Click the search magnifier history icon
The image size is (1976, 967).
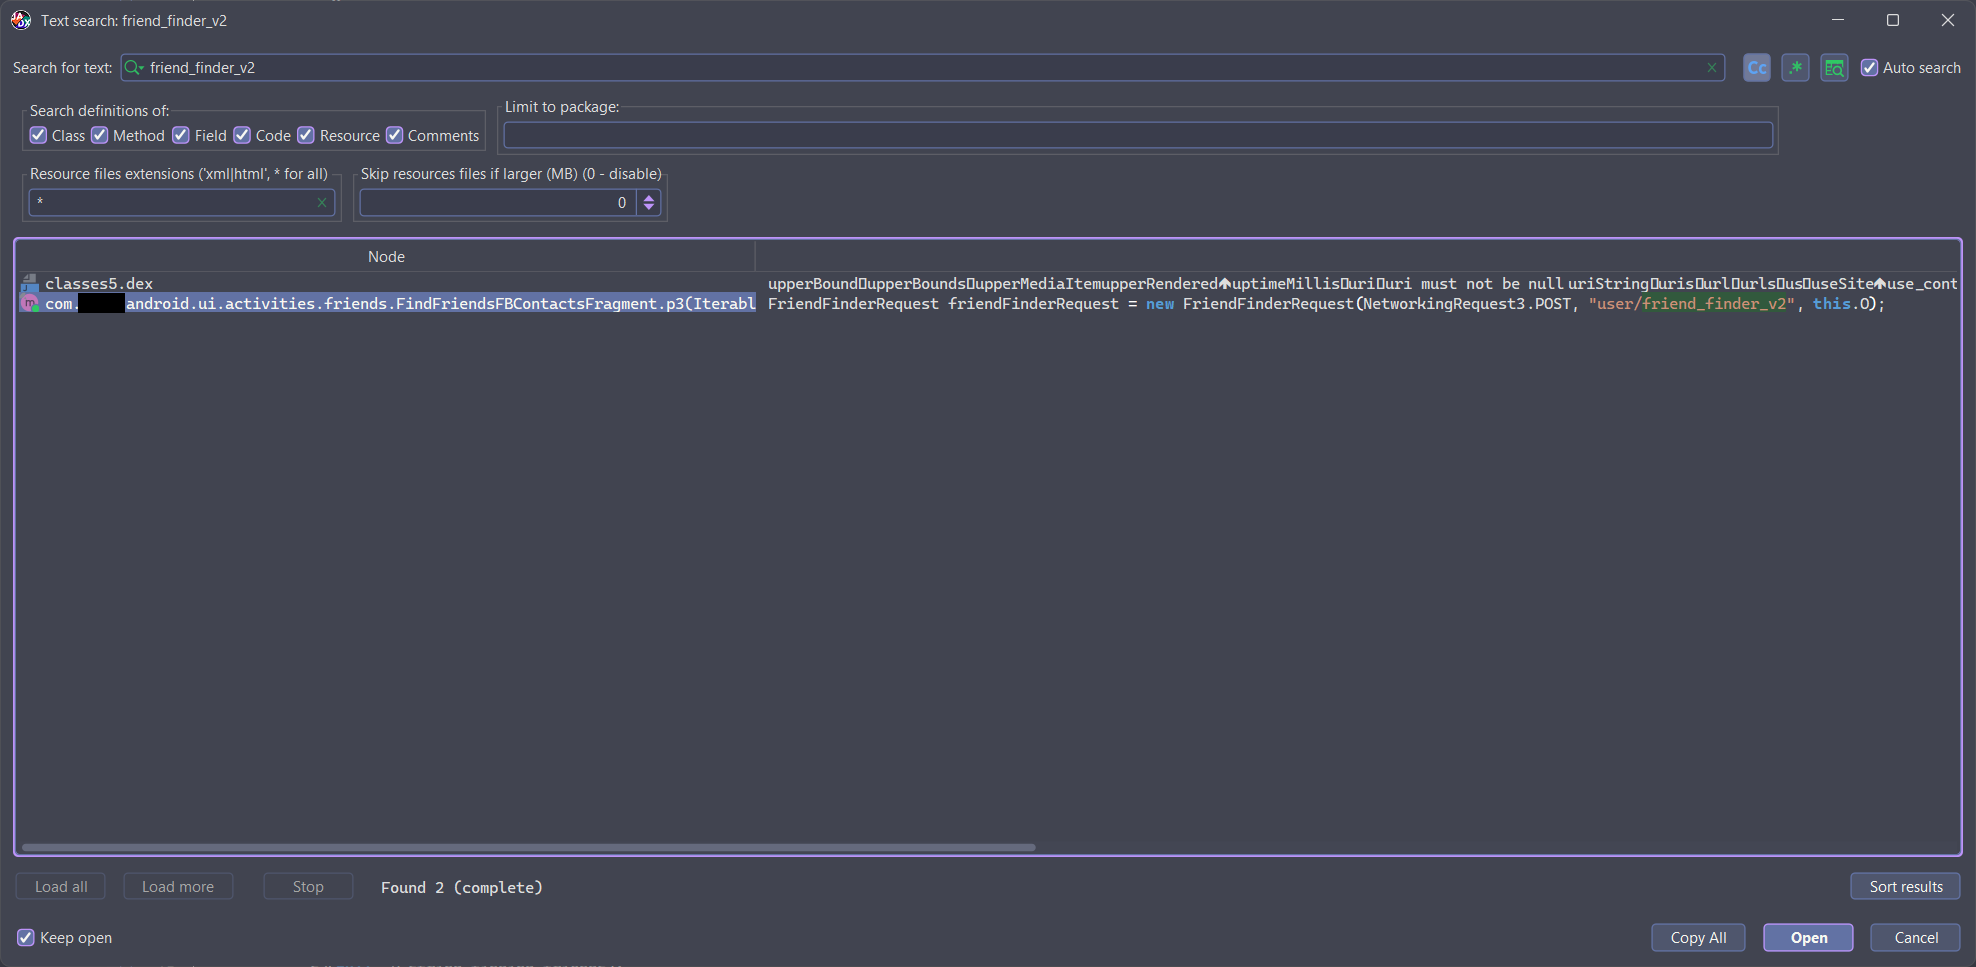(134, 68)
